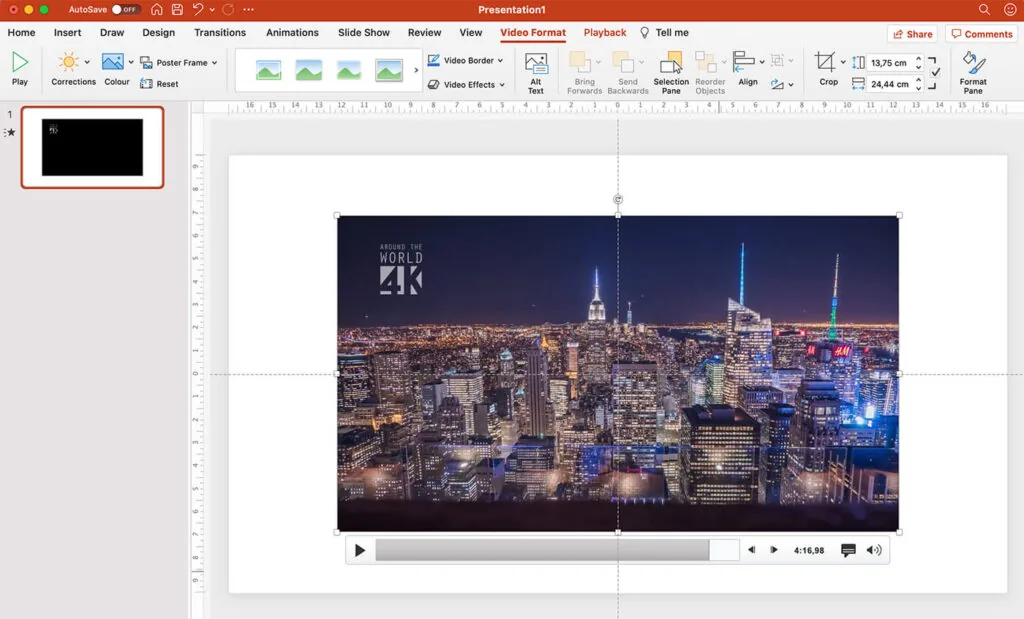Decrease the video width with stepper down
The height and width of the screenshot is (619, 1024).
tap(919, 88)
